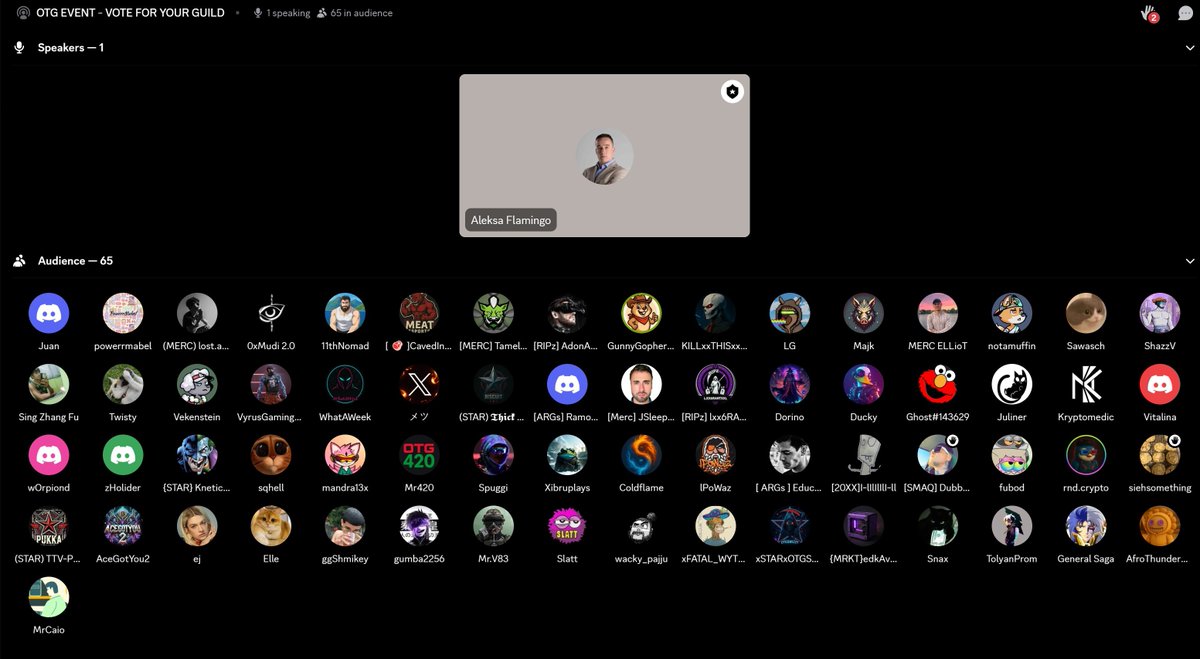1200x659 pixels.
Task: Open Xibruplays frog avatar
Action: (x=567, y=455)
